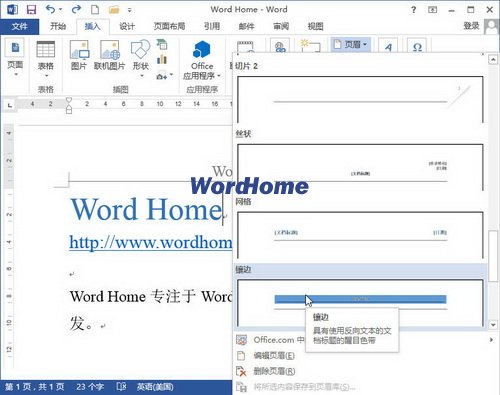Open word count 23 个字
Image resolution: width=500 pixels, height=395 pixels.
(90, 387)
